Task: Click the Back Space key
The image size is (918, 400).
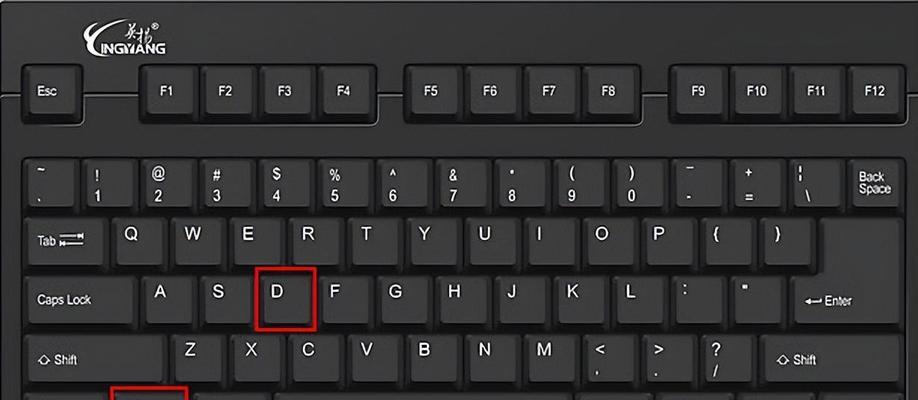Action: [875, 184]
